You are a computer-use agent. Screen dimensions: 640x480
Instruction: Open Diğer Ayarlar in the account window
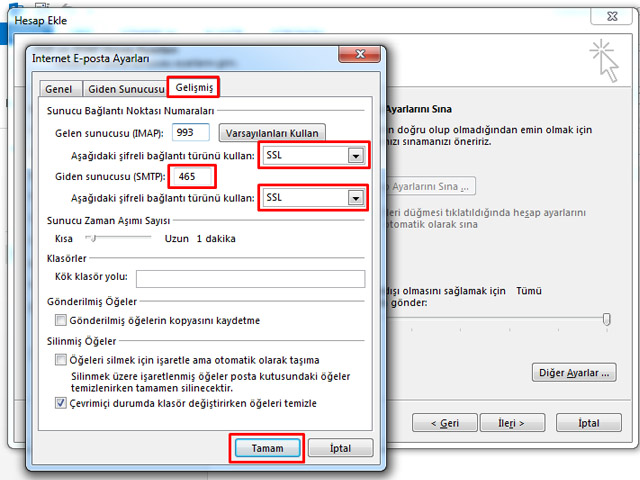click(x=572, y=373)
